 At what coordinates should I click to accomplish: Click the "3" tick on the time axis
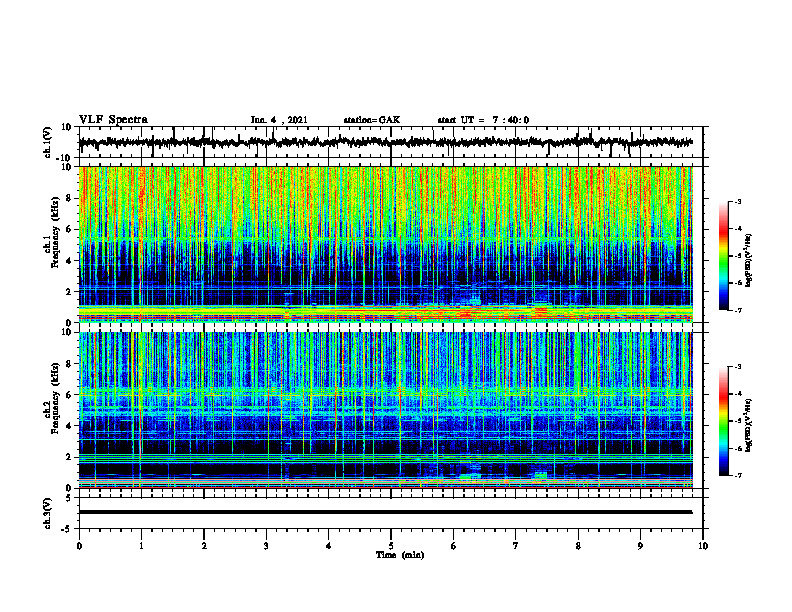[266, 546]
